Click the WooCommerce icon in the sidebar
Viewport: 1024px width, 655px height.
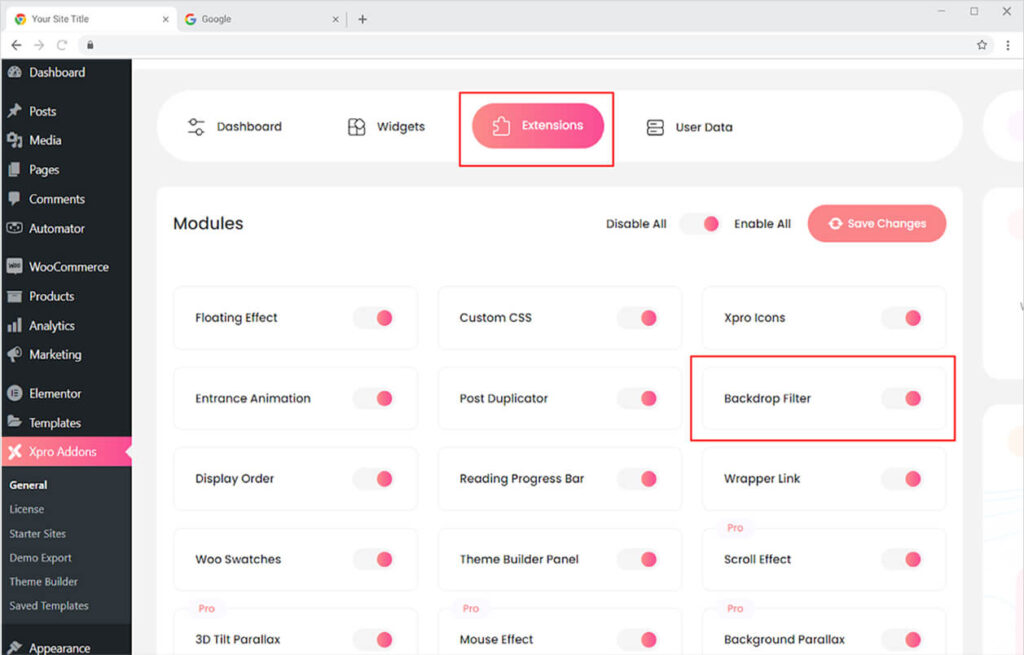click(14, 267)
